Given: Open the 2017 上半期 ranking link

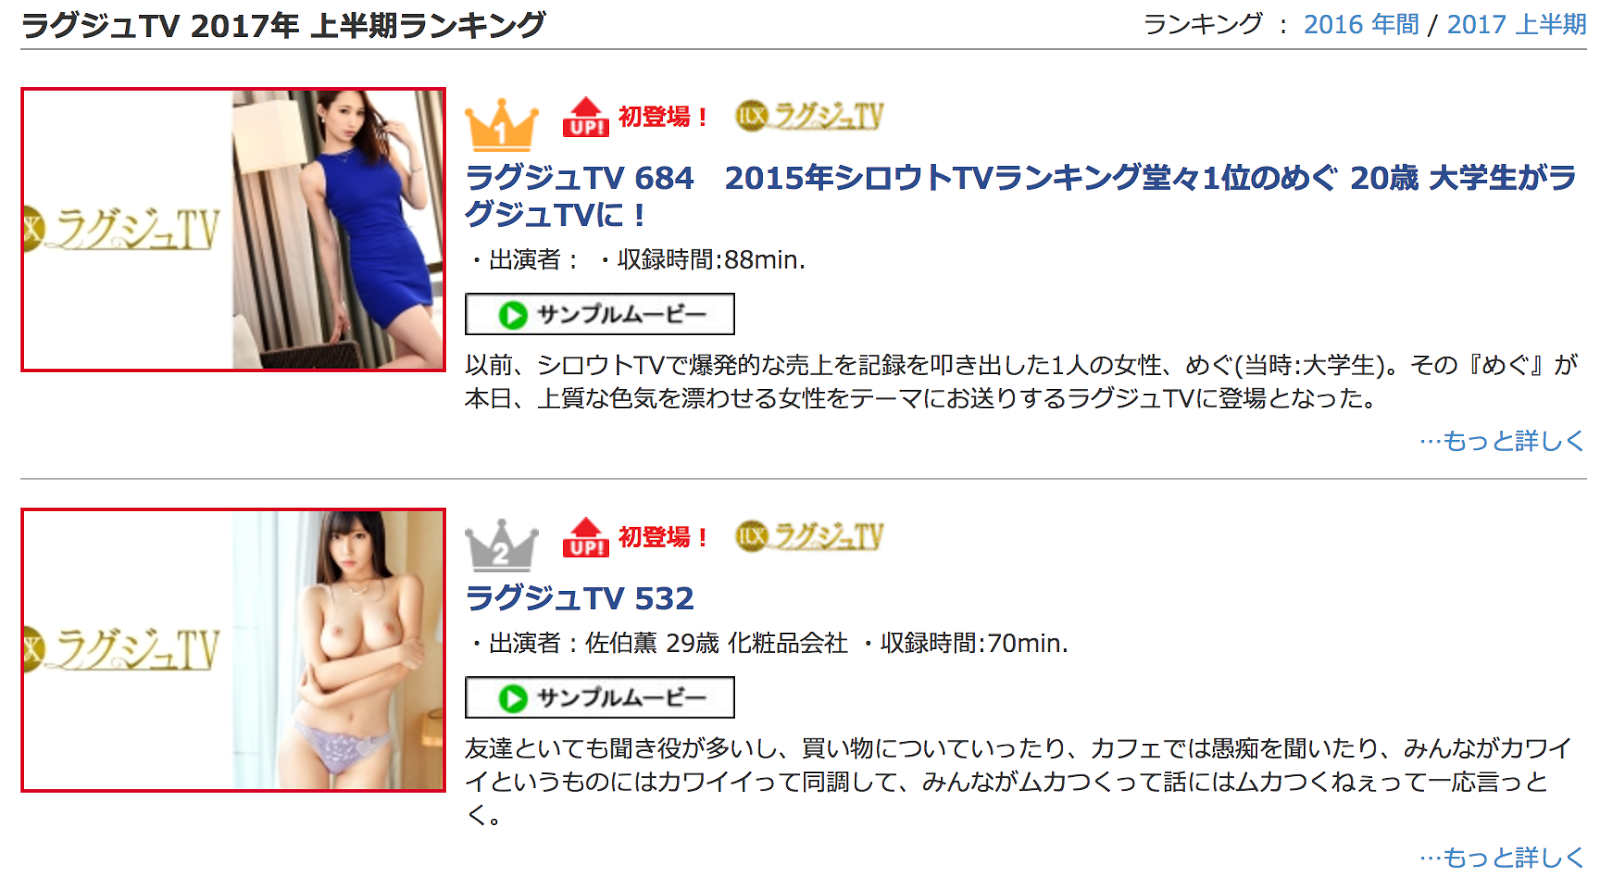Looking at the screenshot, I should [x=1516, y=25].
